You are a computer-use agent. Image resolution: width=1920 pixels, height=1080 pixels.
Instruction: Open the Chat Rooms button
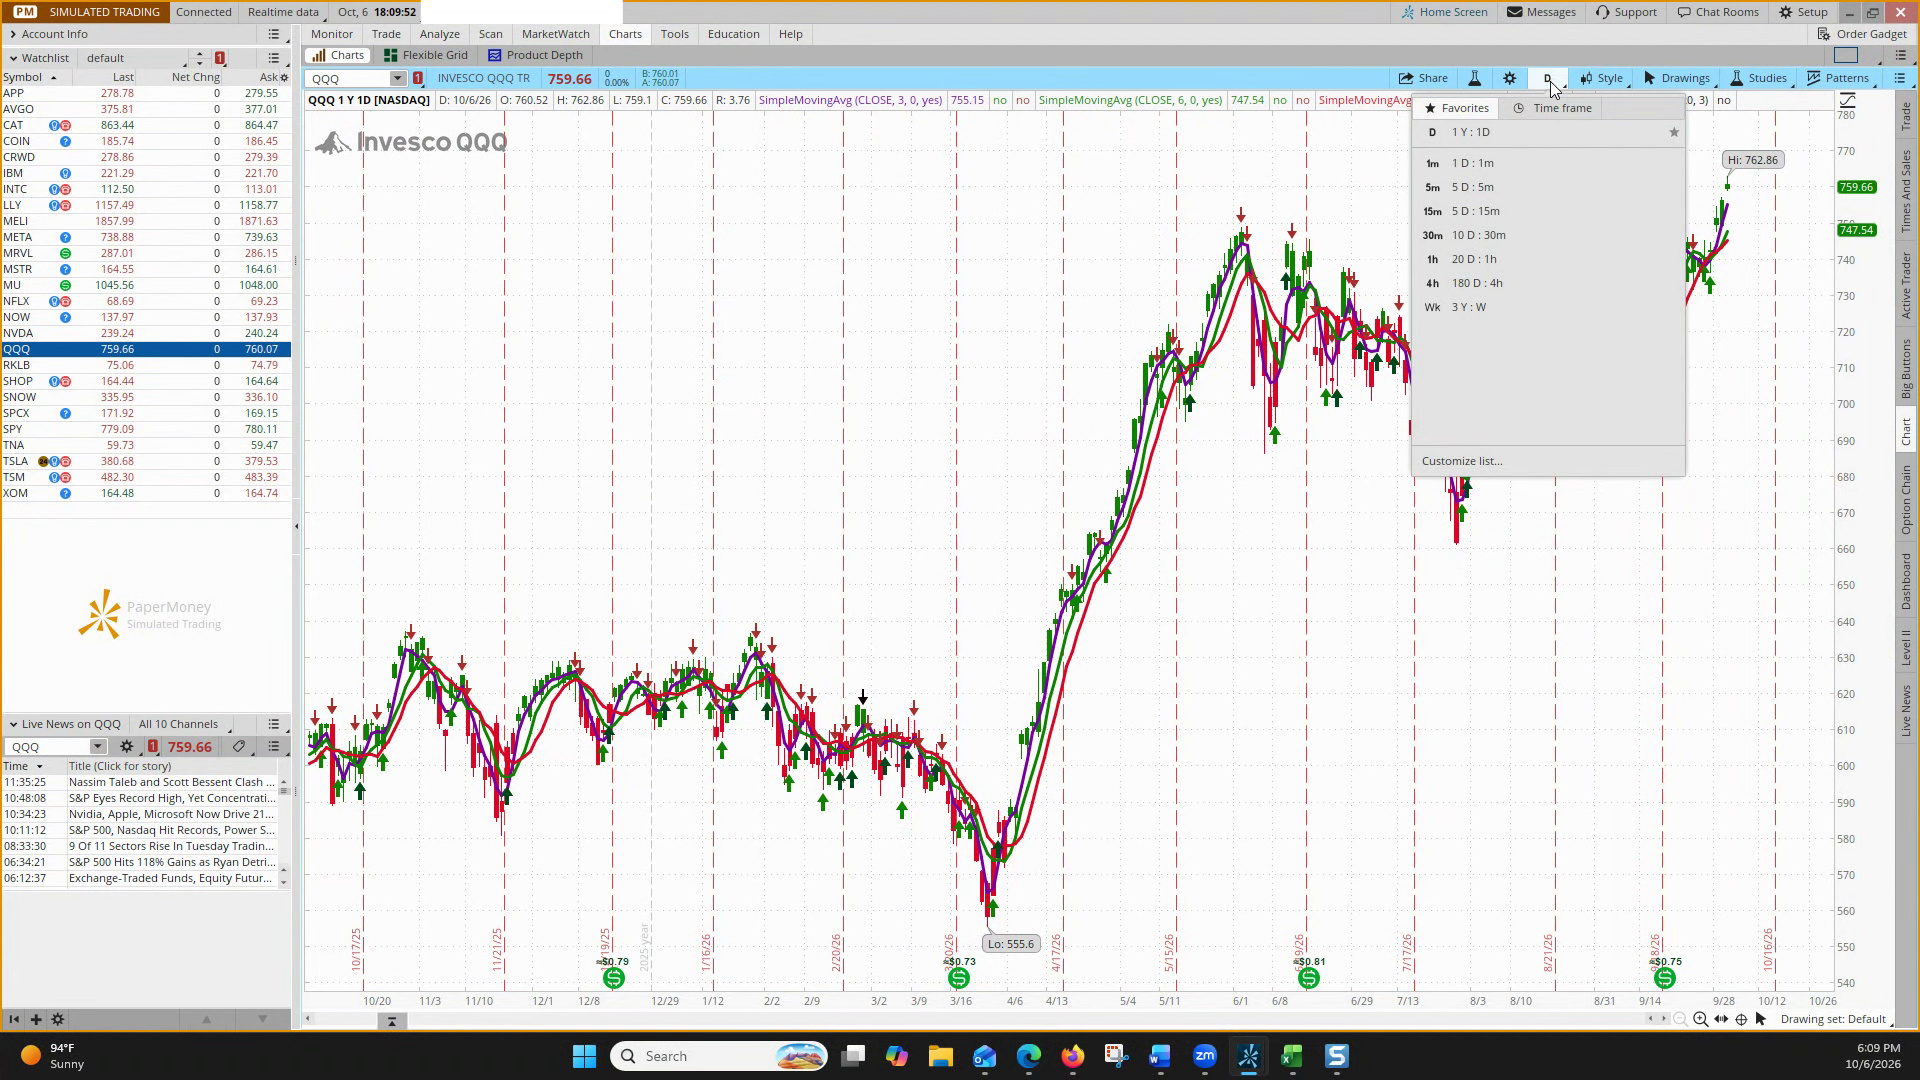pos(1718,12)
